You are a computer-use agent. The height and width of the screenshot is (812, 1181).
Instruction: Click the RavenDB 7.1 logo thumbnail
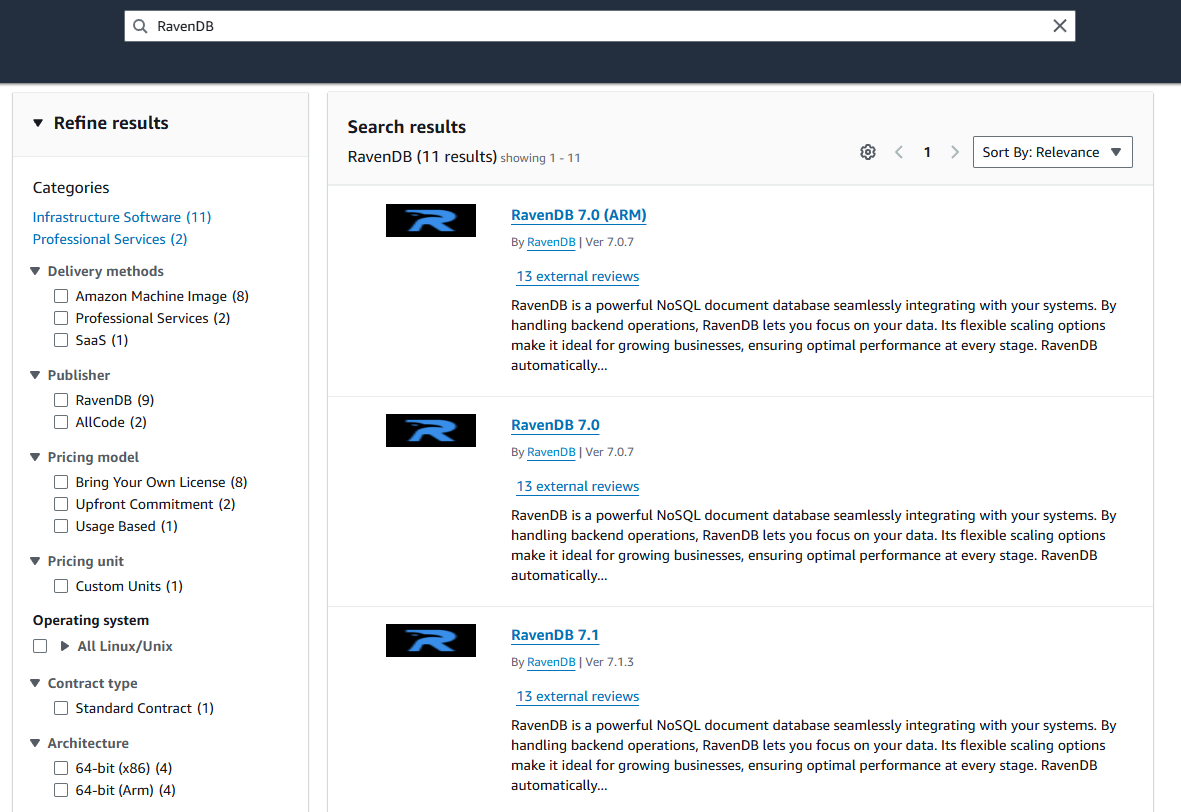[x=431, y=640]
